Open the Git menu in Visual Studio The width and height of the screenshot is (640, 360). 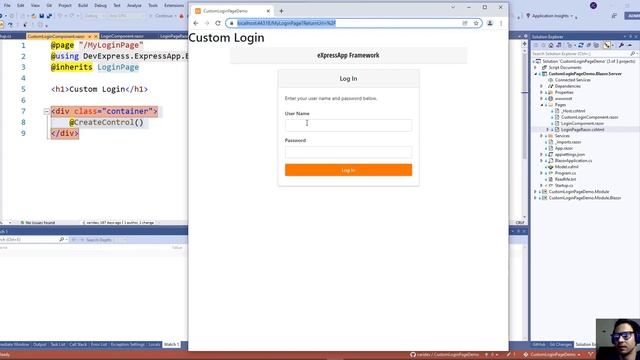click(x=49, y=6)
